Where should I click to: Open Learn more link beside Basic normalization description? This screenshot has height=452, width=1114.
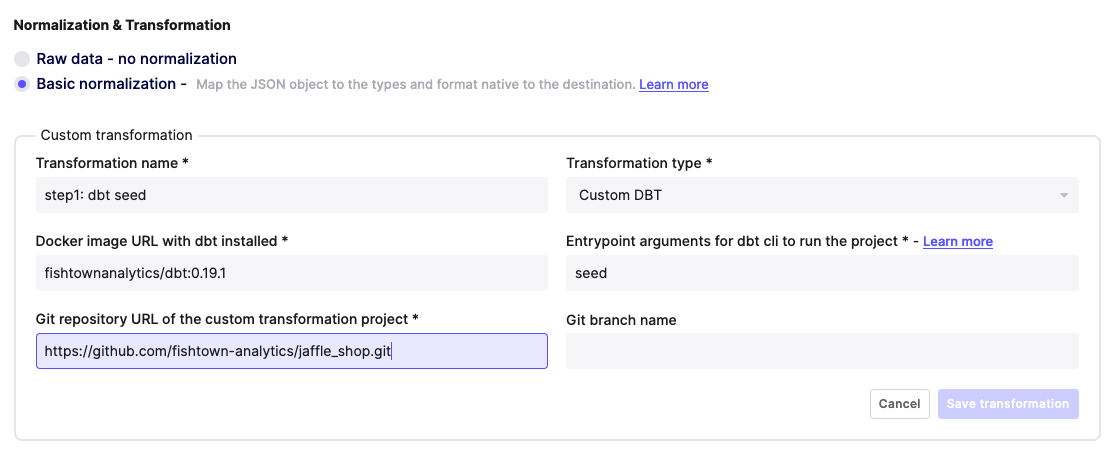[x=673, y=85]
